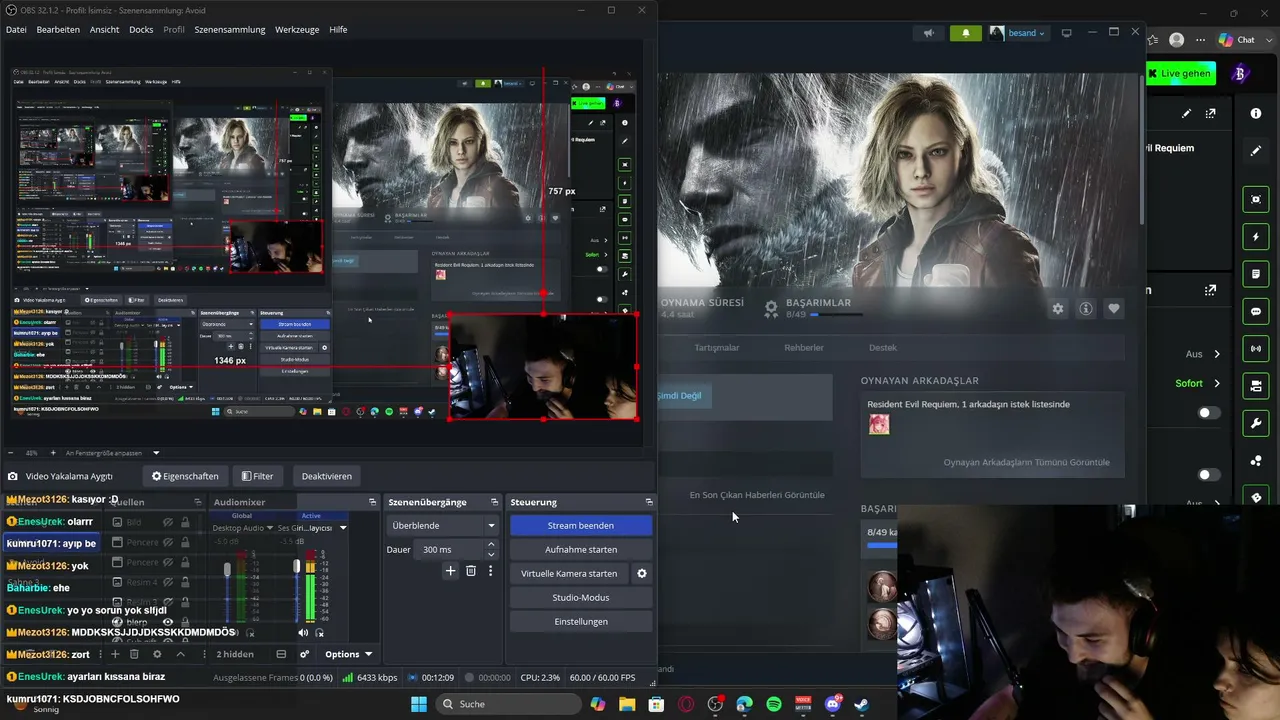The image size is (1280, 720).
Task: Click En Son Çıkan Haberleri Görüntüle
Action: coord(757,495)
